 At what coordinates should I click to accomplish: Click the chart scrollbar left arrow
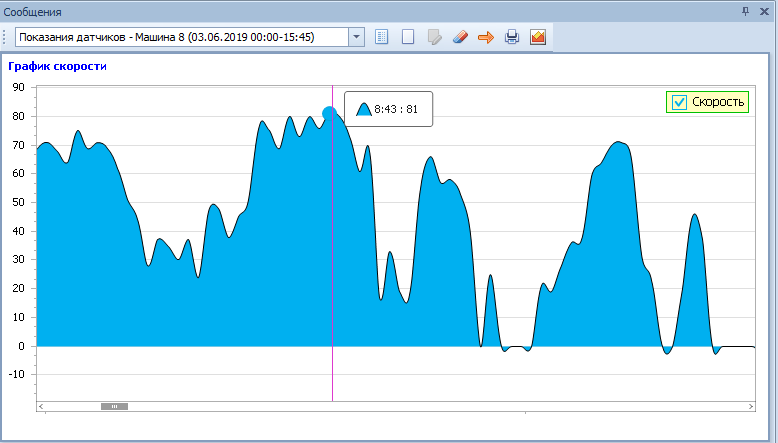[41, 407]
